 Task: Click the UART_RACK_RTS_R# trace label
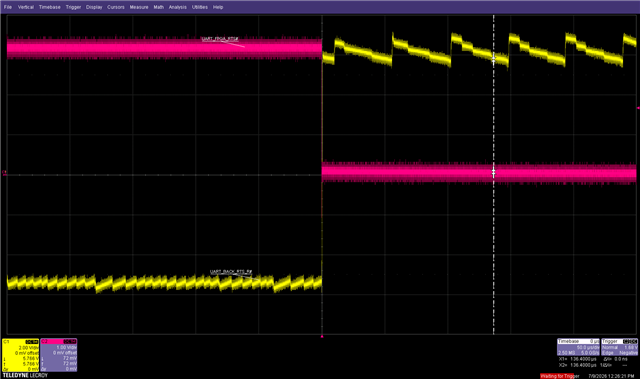tap(231, 272)
